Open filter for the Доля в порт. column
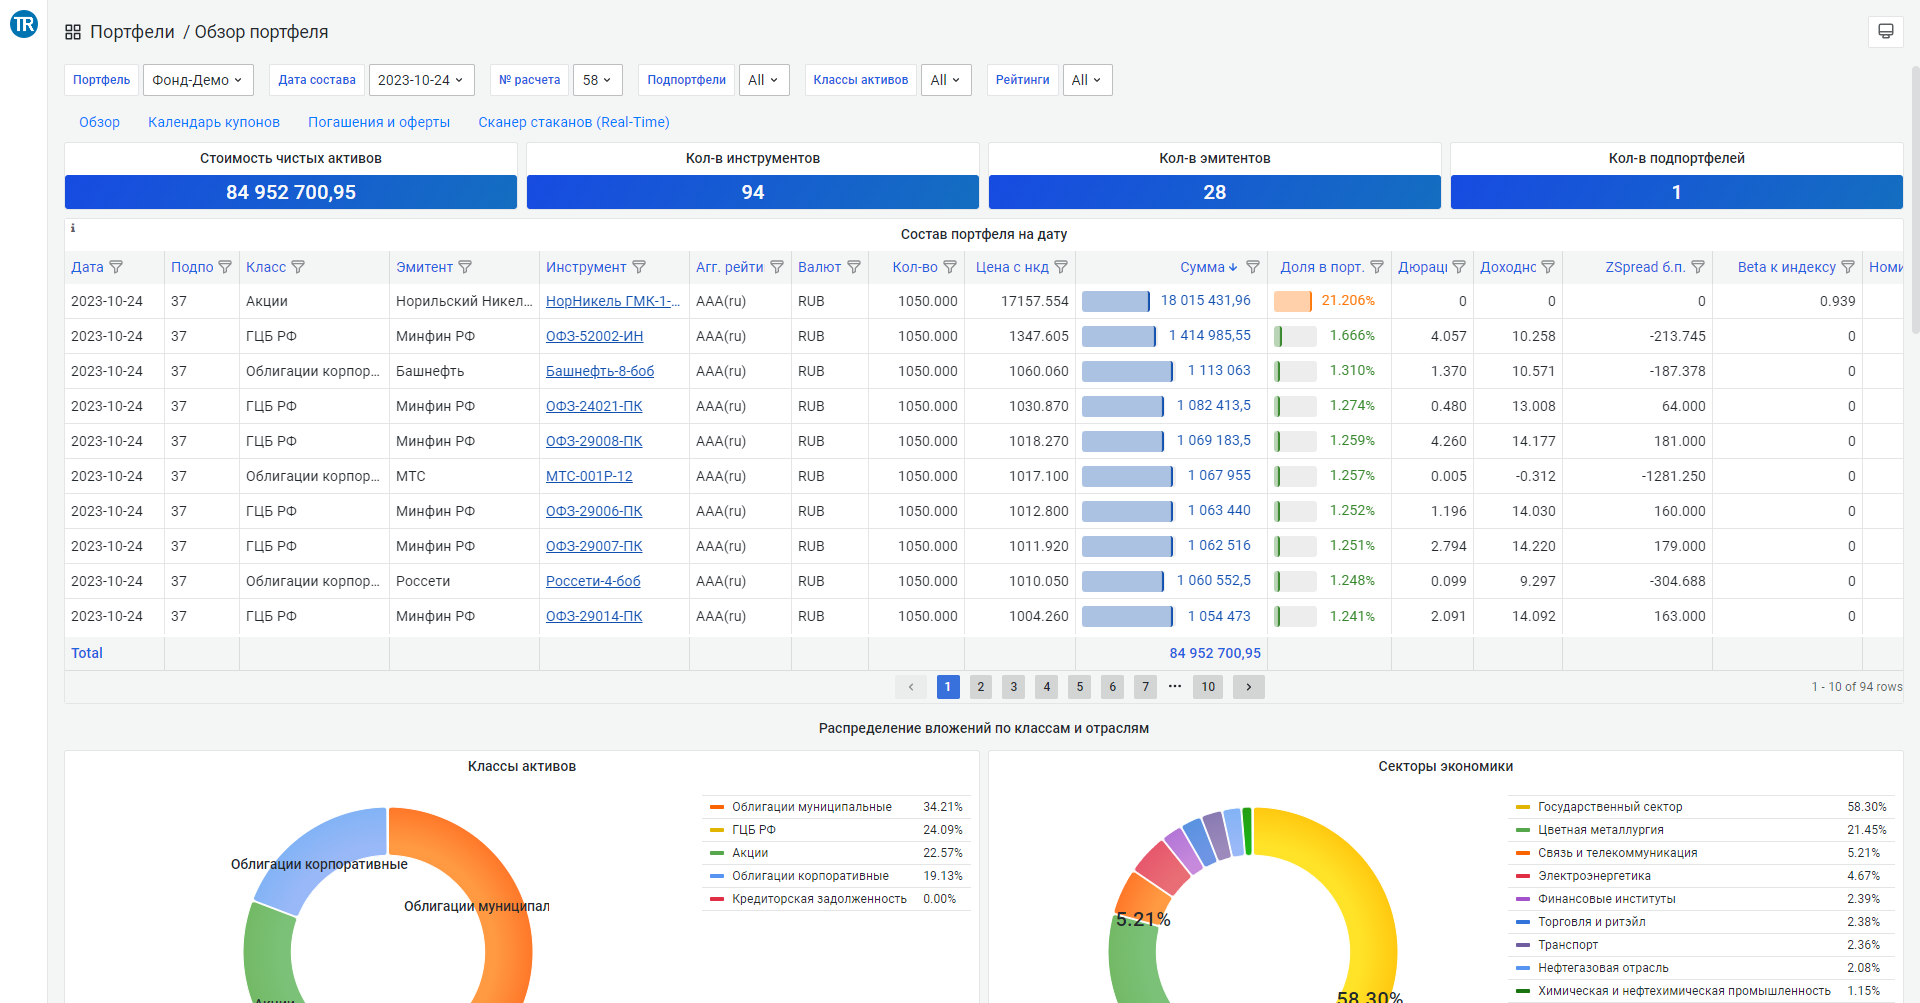 (1377, 267)
